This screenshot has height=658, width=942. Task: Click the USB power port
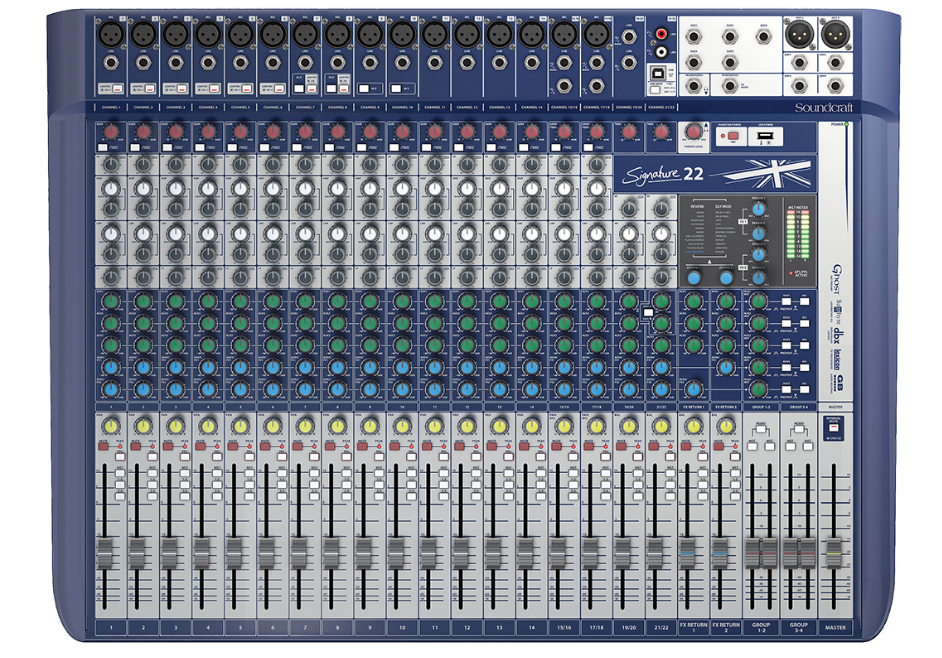pyautogui.click(x=761, y=135)
